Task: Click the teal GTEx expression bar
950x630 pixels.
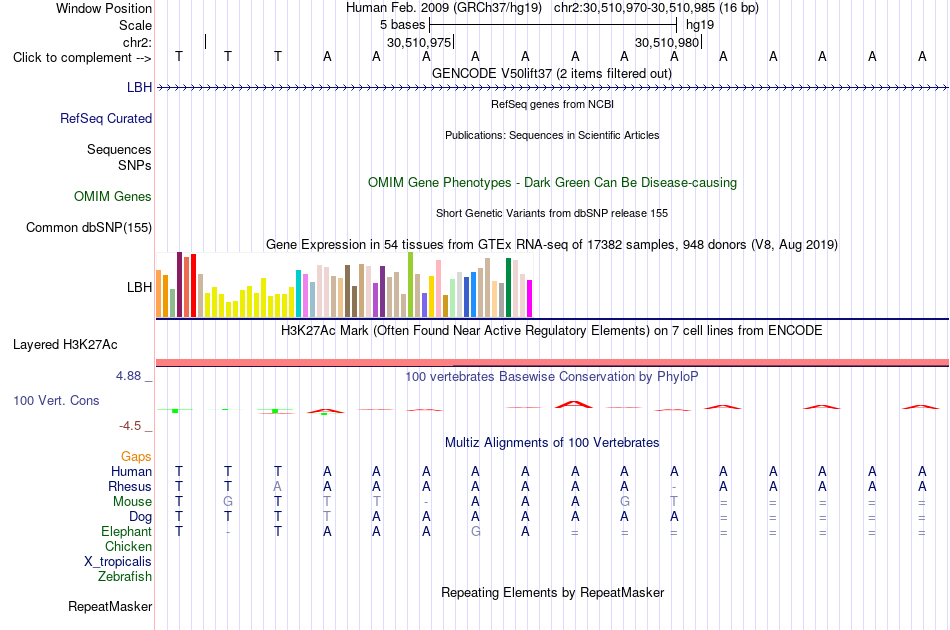Action: (x=299, y=294)
